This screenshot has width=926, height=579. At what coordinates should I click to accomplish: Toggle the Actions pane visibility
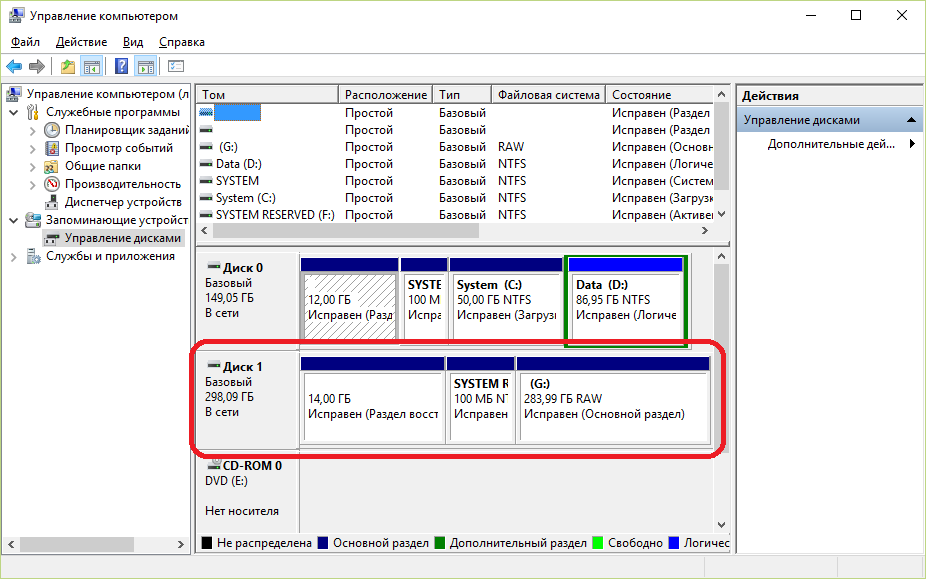146,67
